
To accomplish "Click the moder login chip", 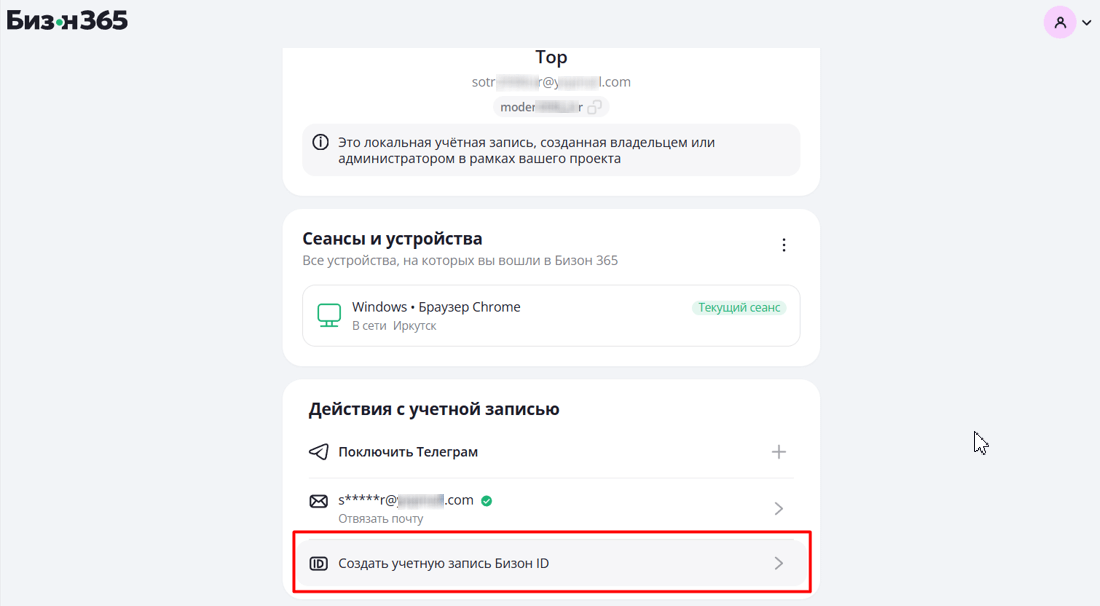I will (x=540, y=107).
